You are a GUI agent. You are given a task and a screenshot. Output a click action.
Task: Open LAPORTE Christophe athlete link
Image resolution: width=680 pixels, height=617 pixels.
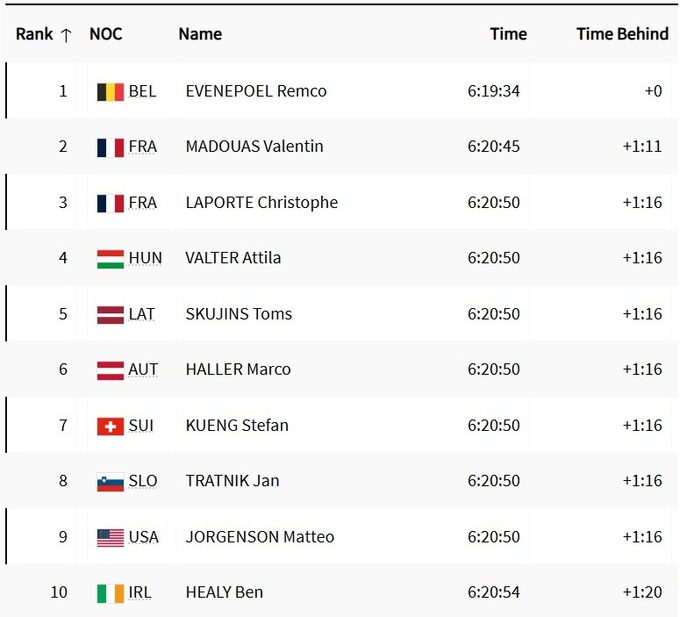(262, 202)
